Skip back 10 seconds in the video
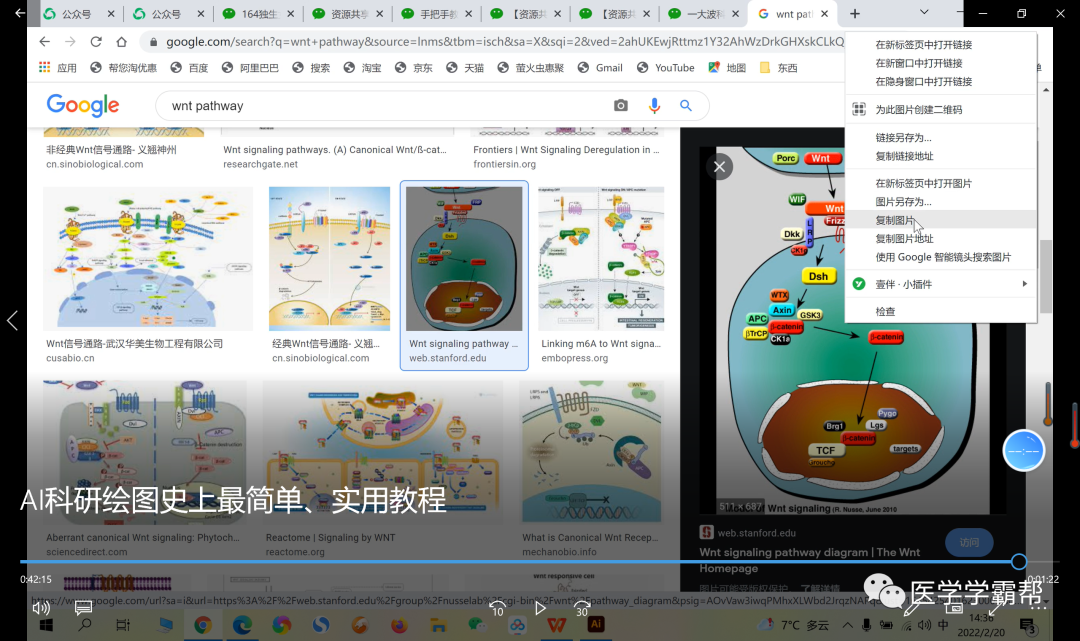The height and width of the screenshot is (641, 1080). click(497, 609)
